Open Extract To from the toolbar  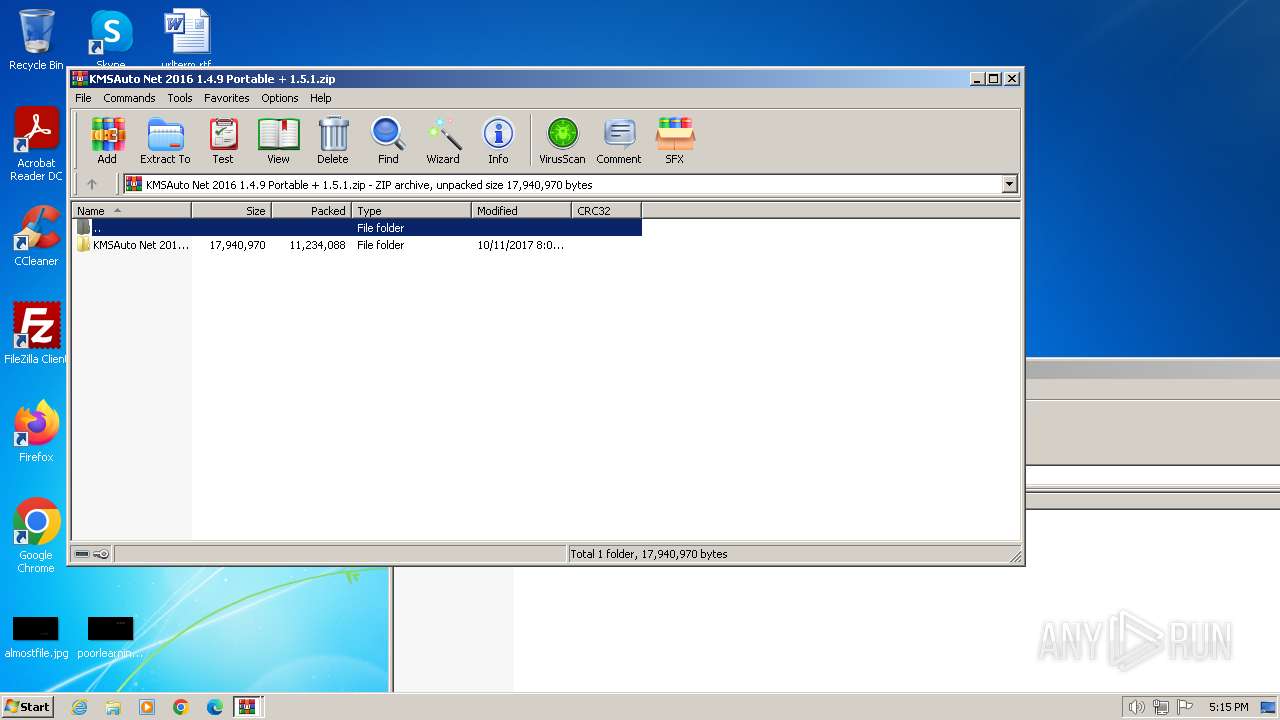[x=165, y=140]
